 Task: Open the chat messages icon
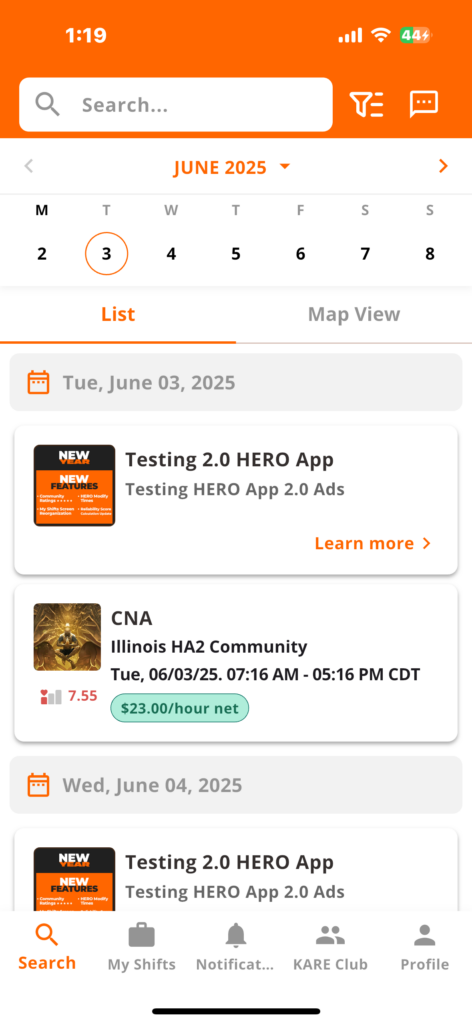point(424,104)
